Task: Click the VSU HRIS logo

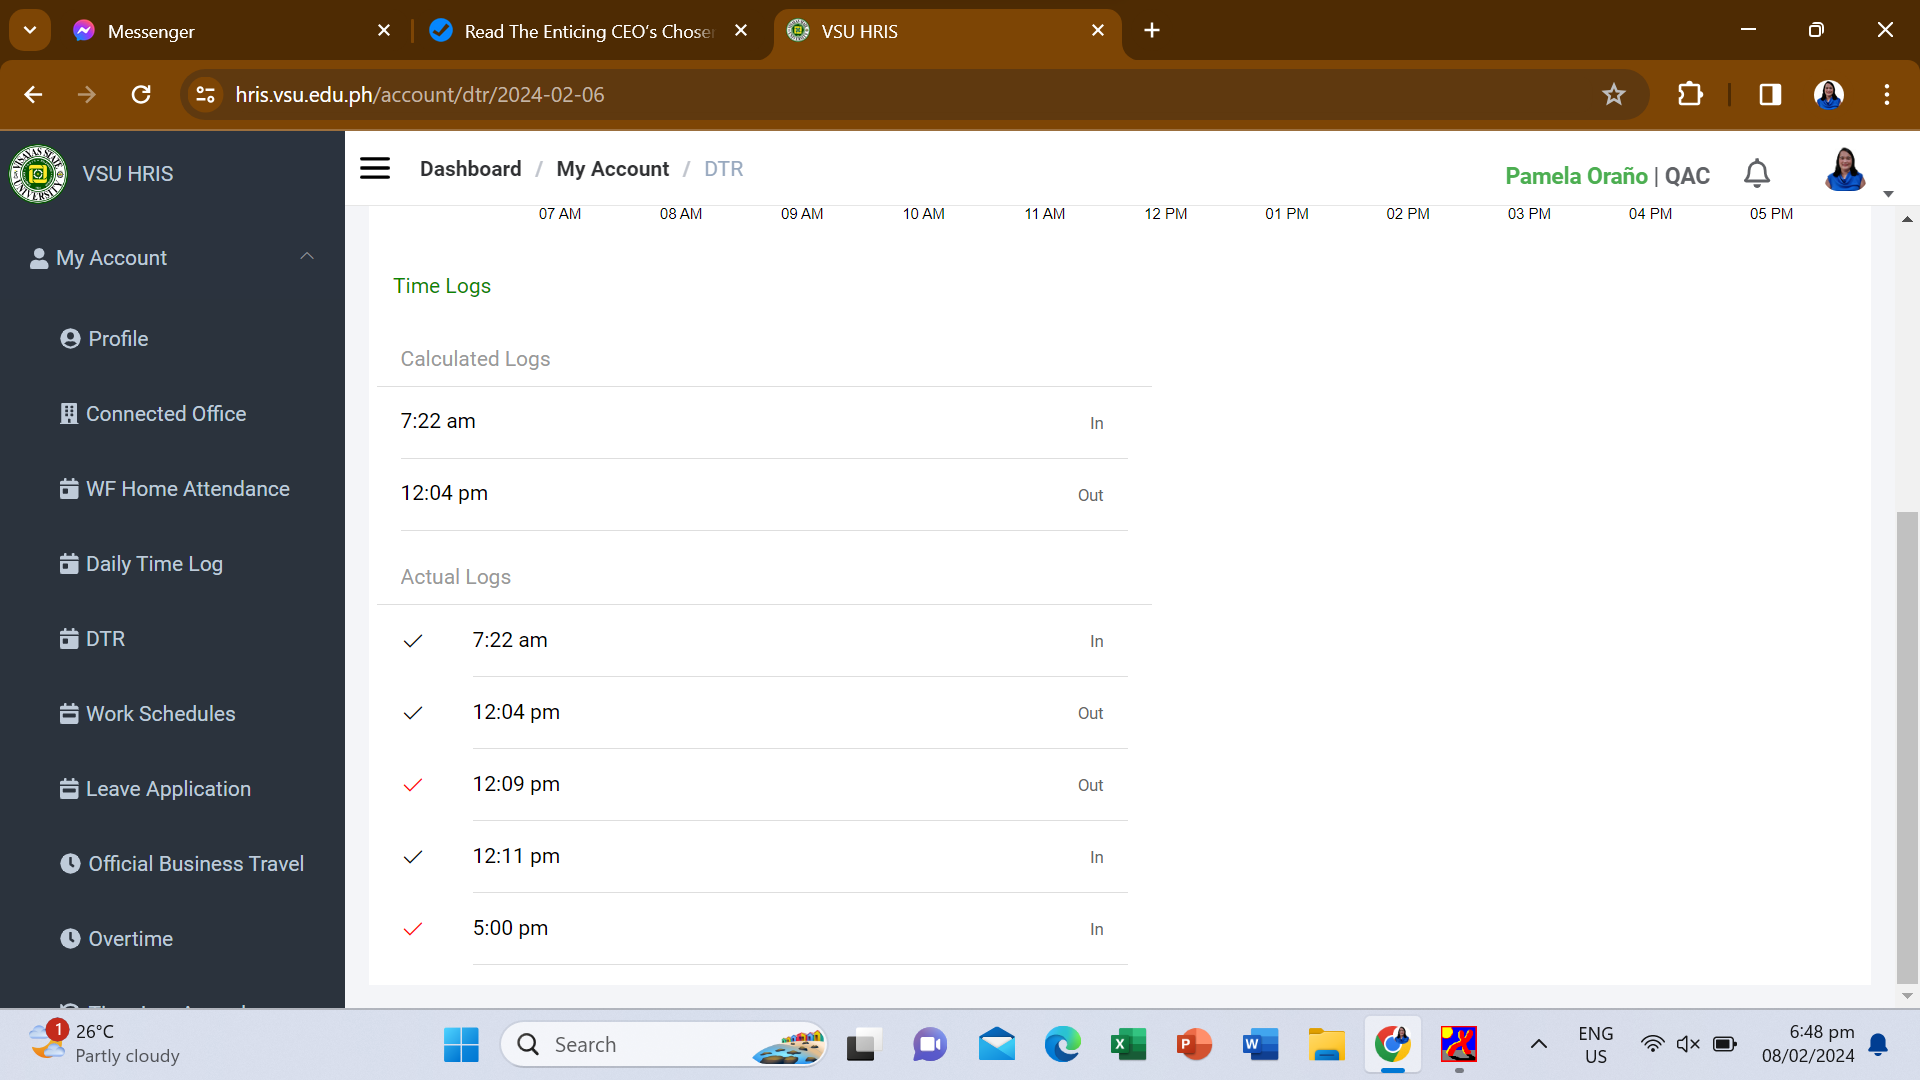Action: [38, 174]
